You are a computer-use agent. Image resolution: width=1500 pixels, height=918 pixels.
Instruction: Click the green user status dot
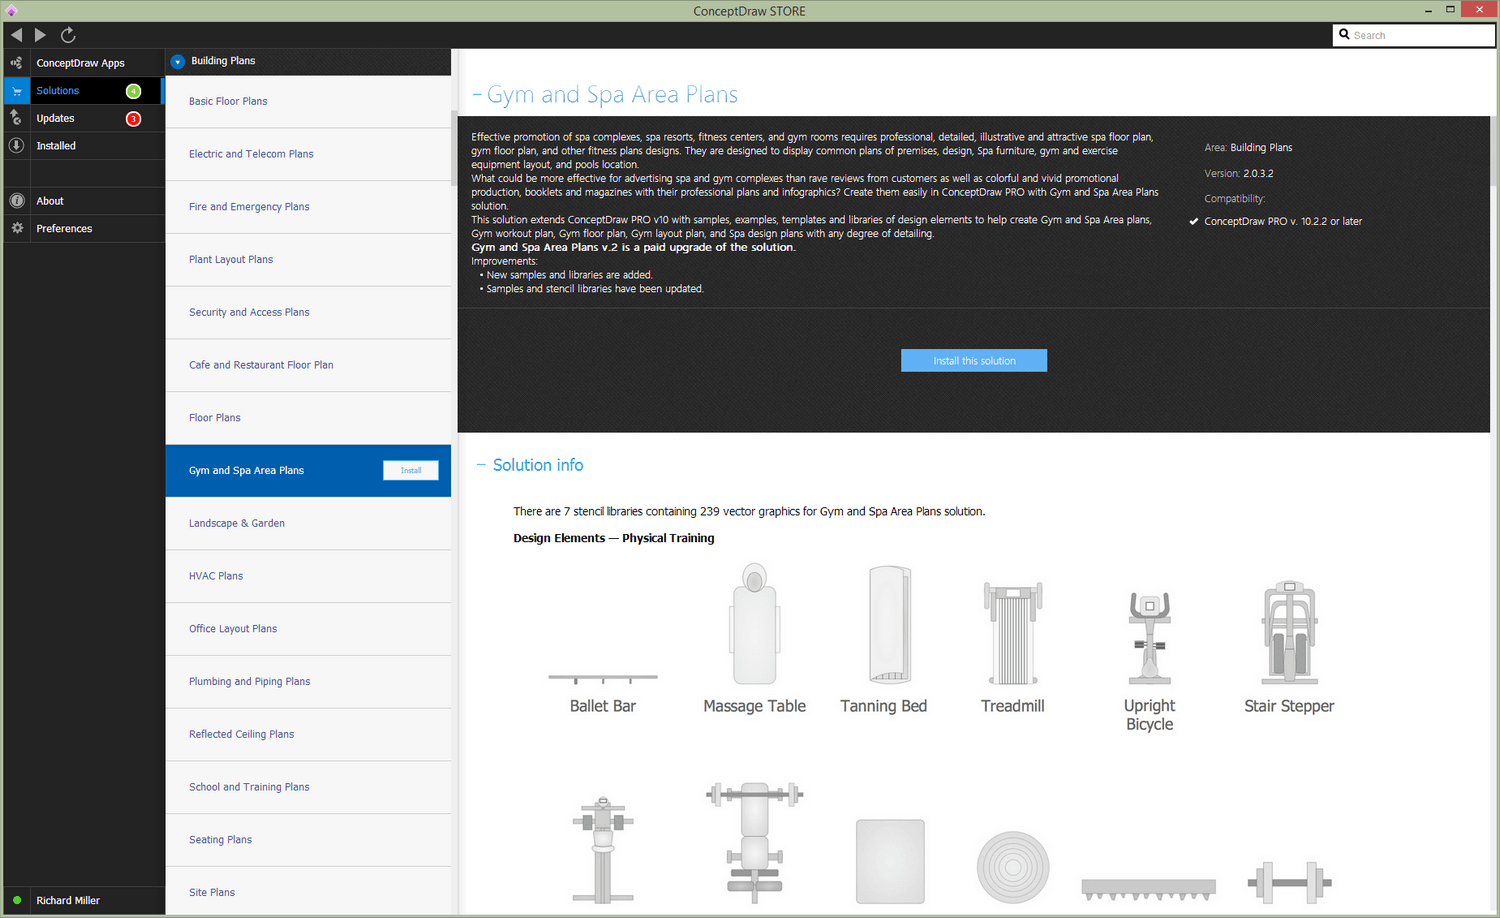coord(17,900)
